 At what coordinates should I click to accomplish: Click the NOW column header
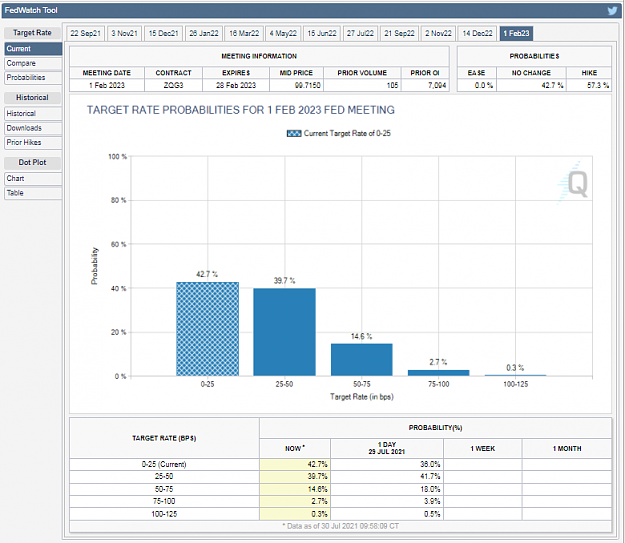pos(295,449)
